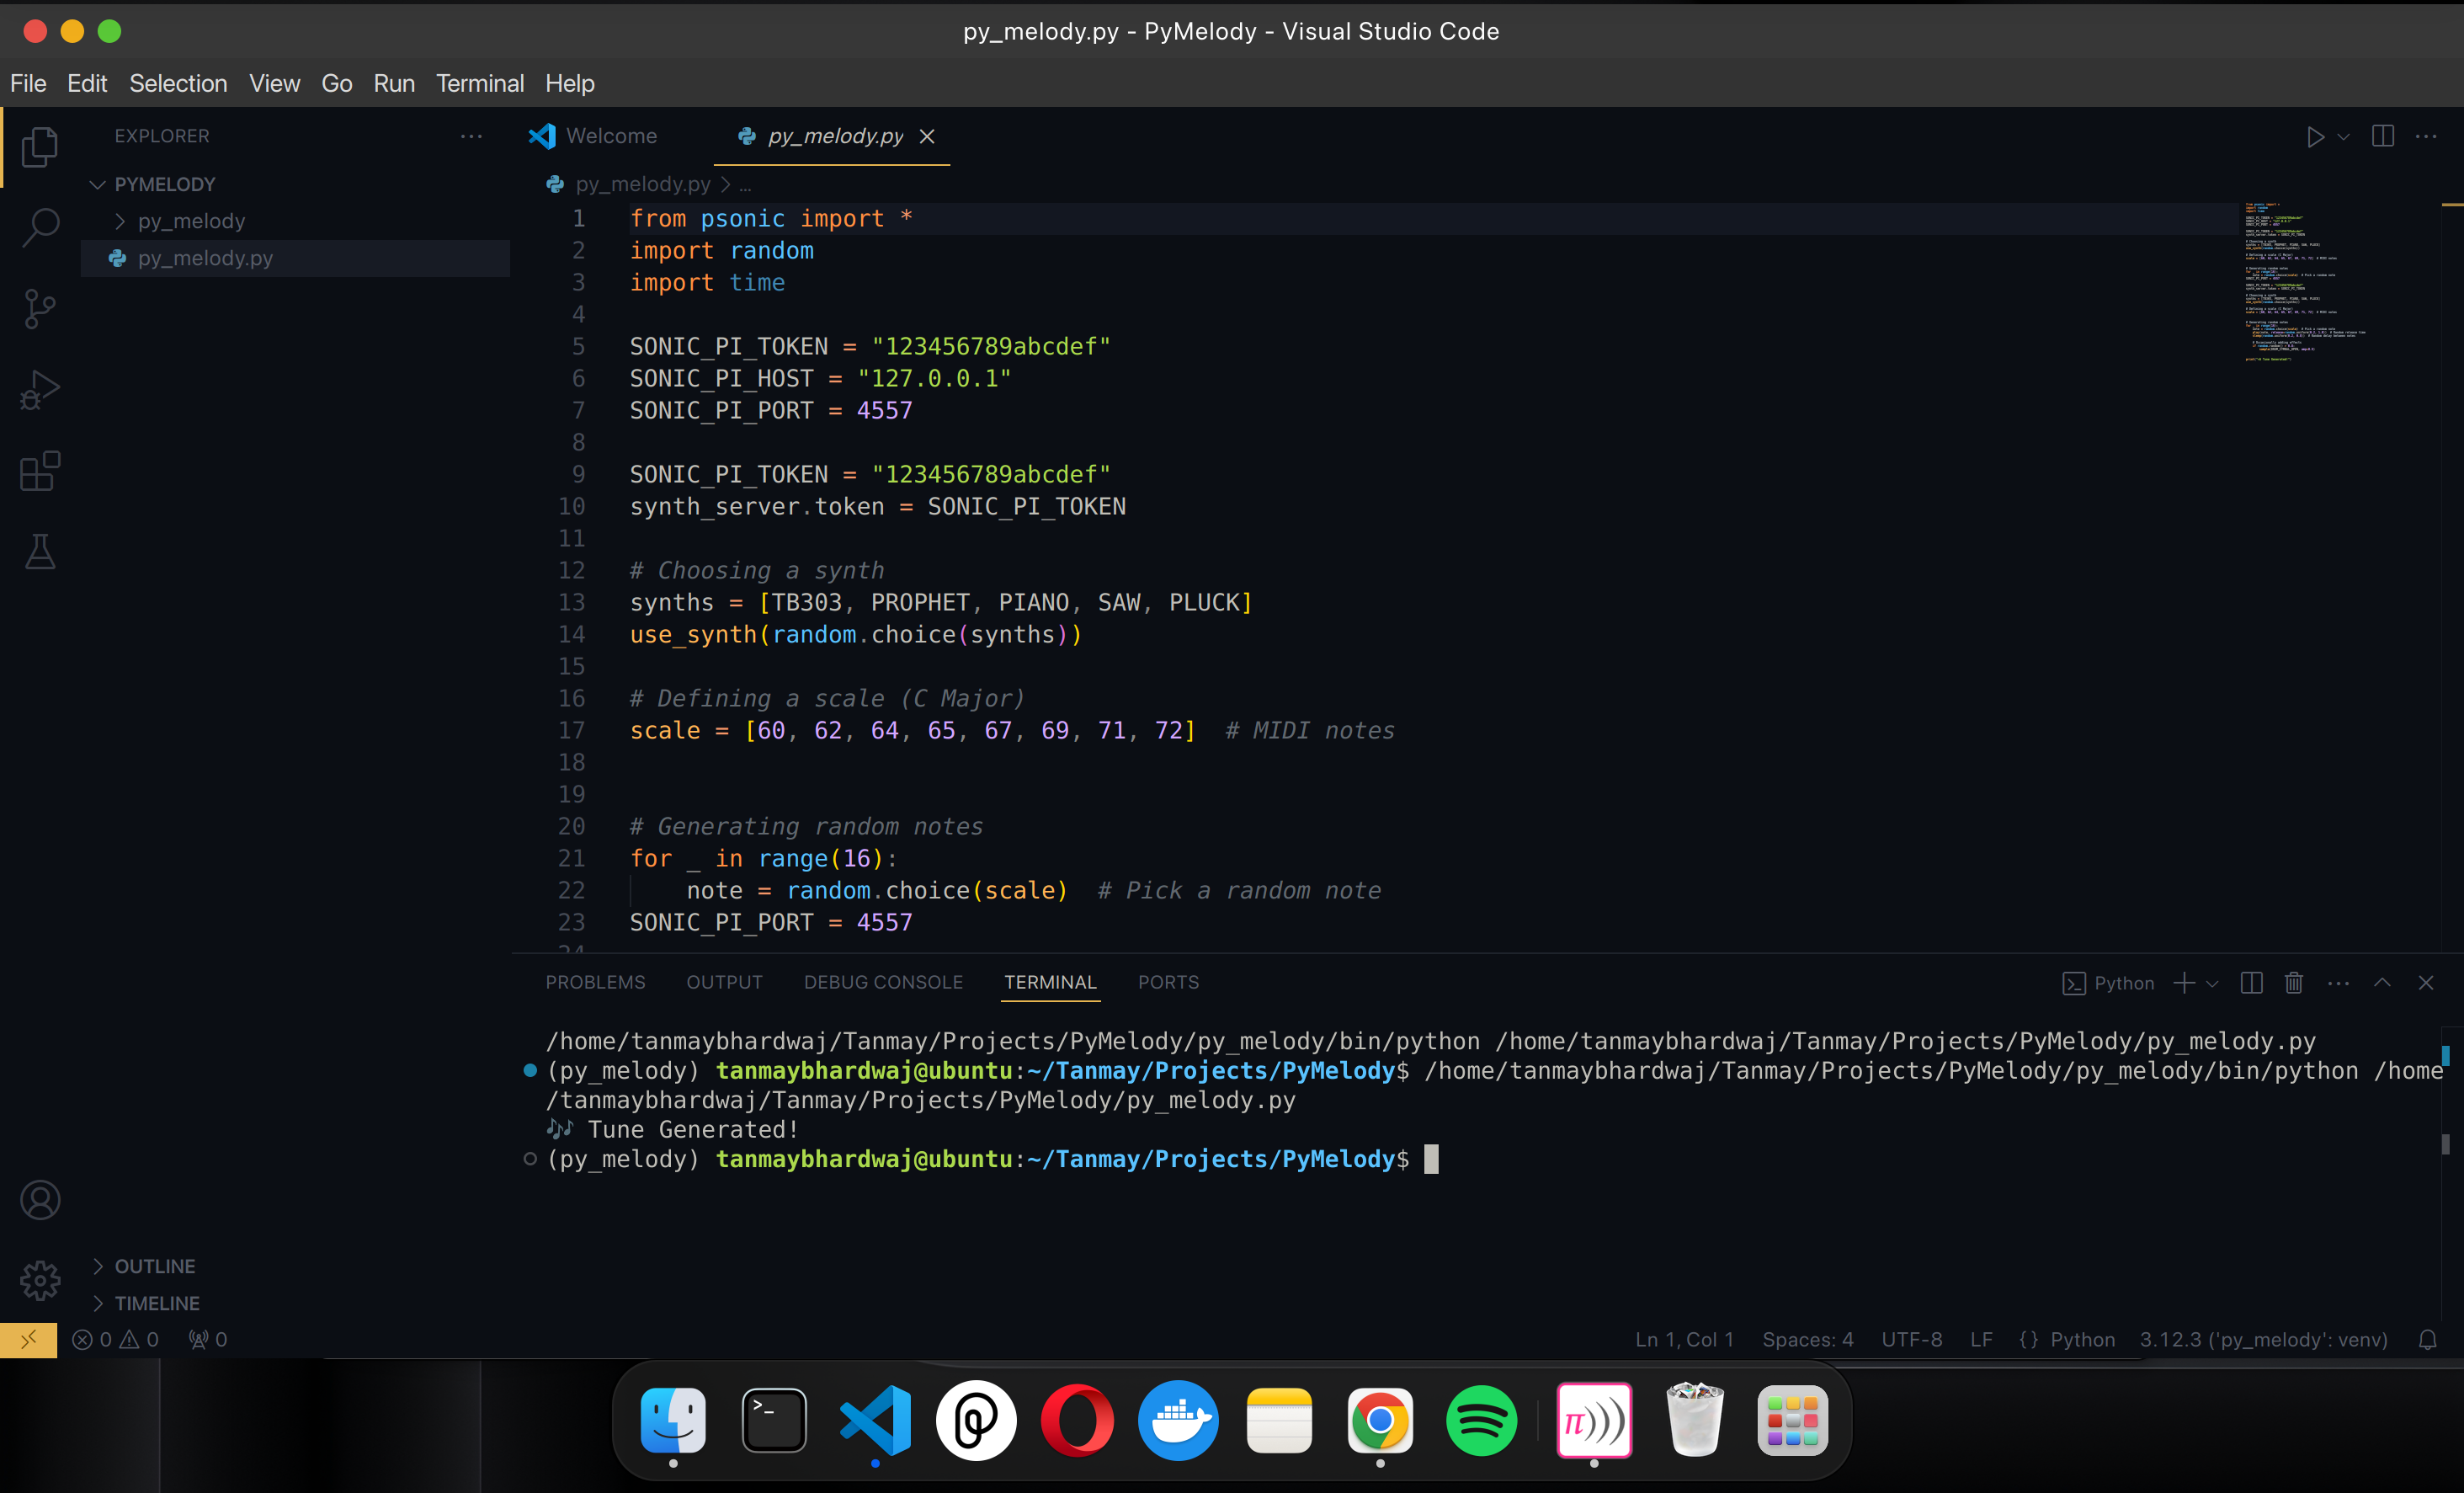Change indentation via Spaces: 4

[1808, 1340]
